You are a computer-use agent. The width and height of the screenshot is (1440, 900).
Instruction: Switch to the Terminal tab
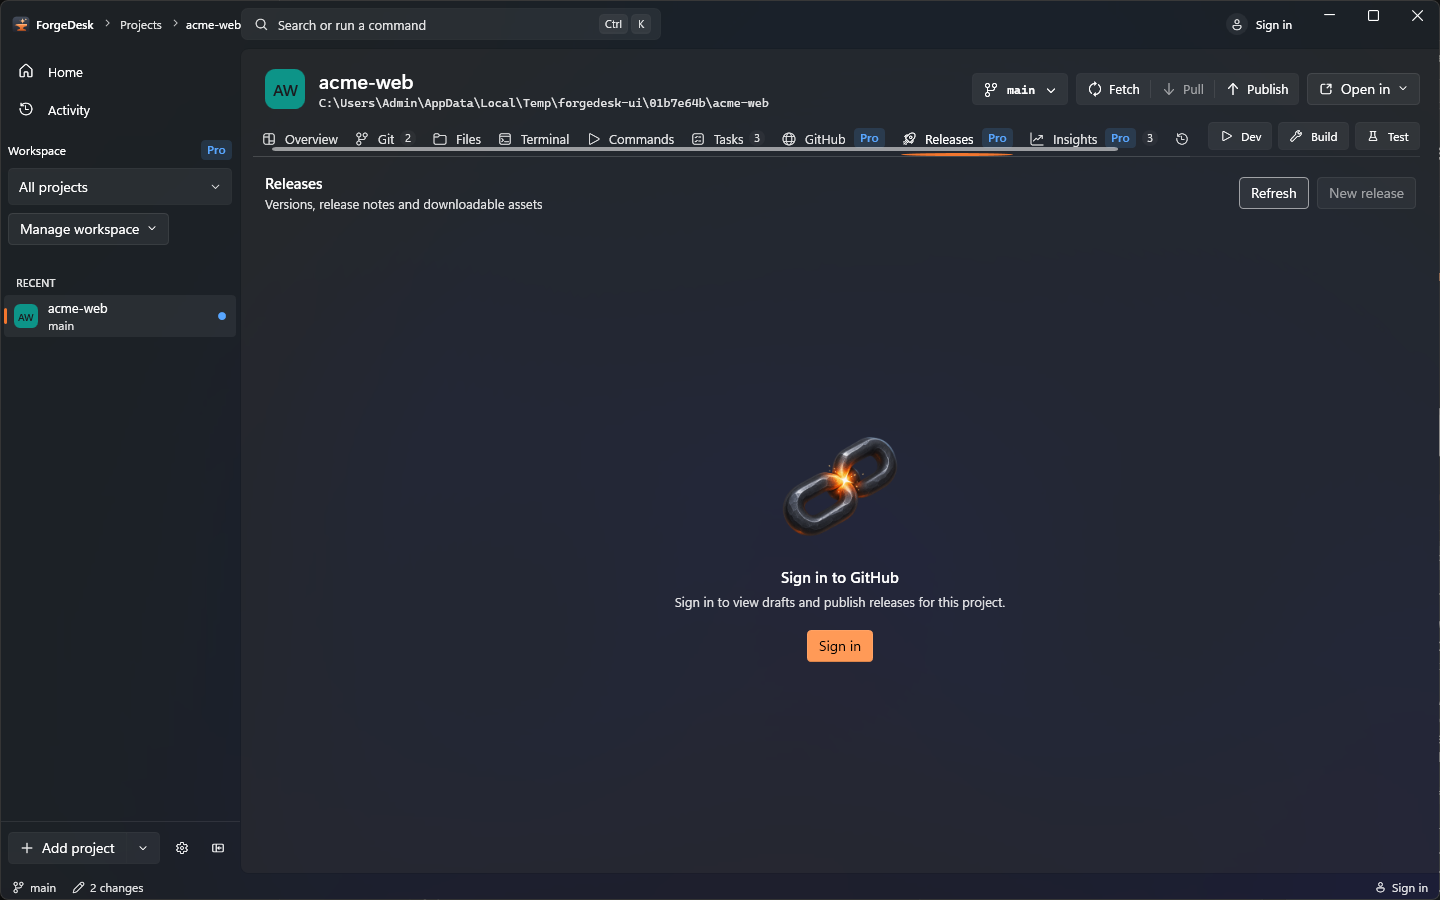[x=534, y=139]
